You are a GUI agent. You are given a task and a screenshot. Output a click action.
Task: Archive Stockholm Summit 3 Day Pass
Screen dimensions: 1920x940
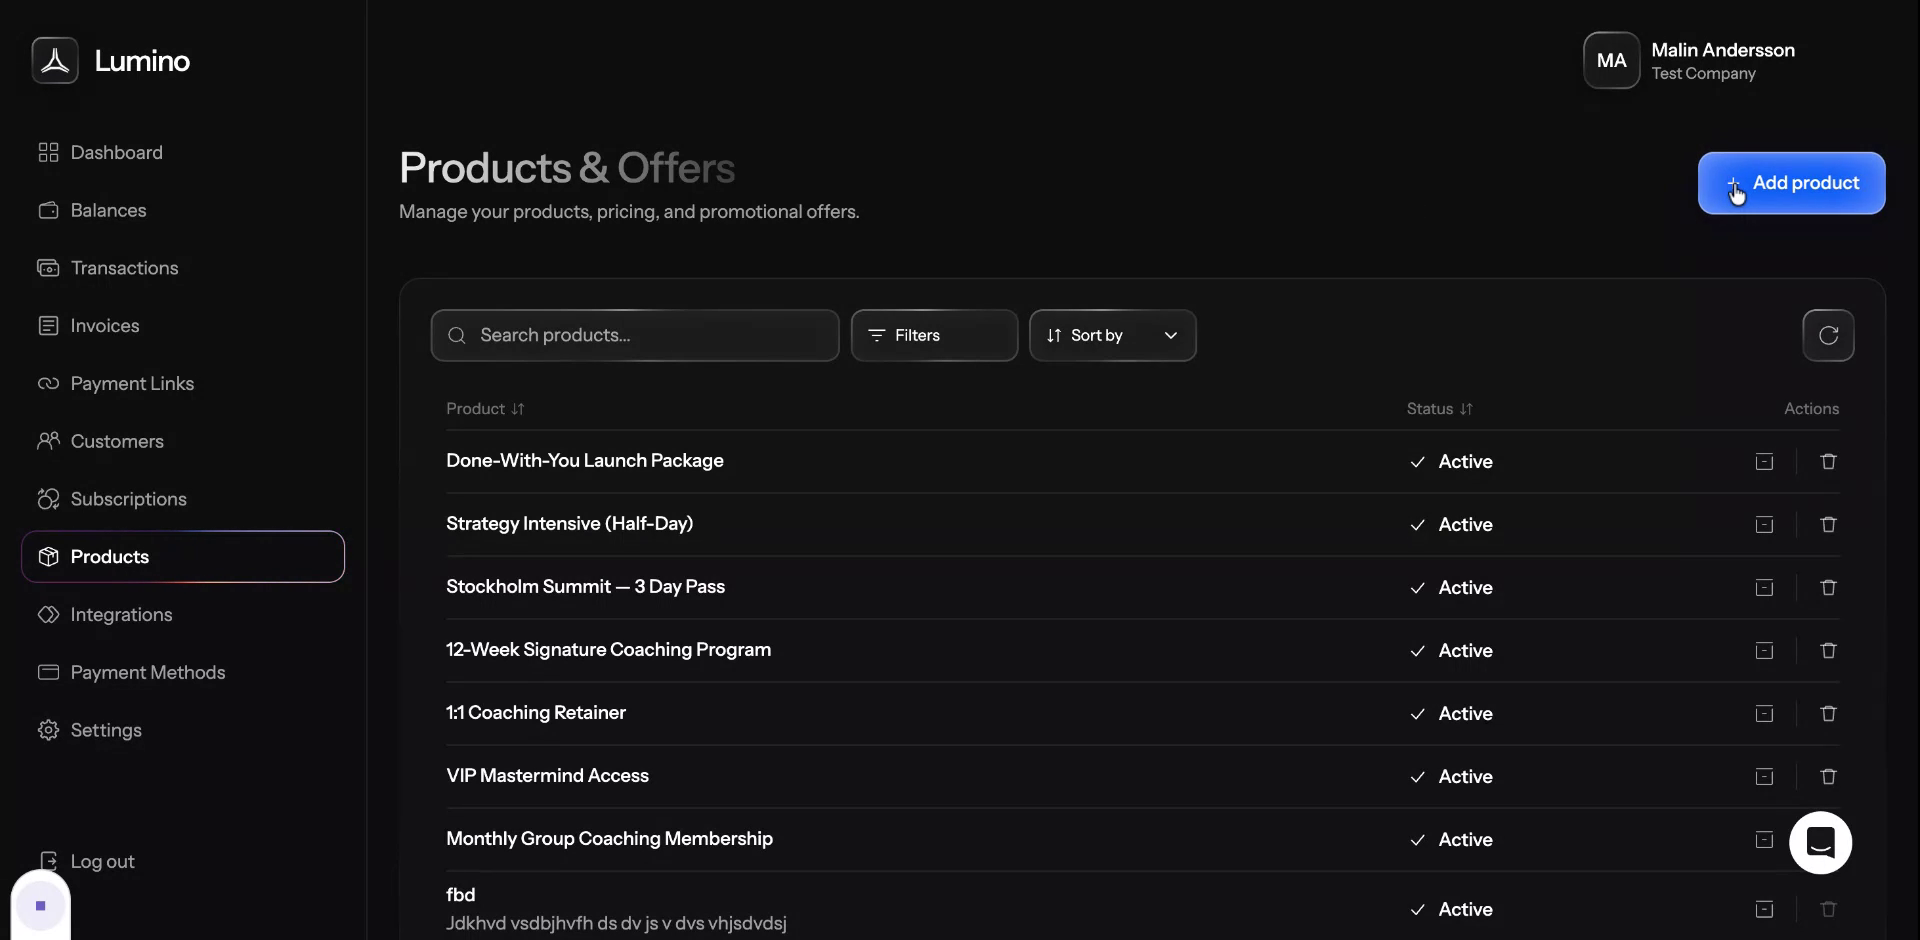coord(1764,587)
